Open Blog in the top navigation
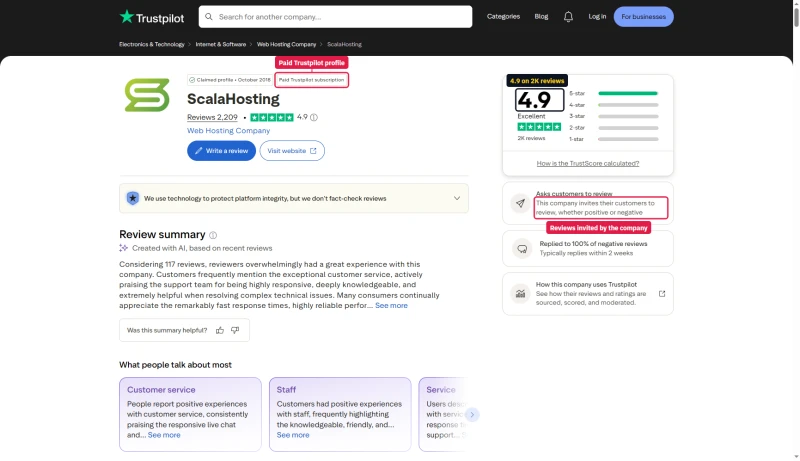The width and height of the screenshot is (800, 461). [x=541, y=17]
